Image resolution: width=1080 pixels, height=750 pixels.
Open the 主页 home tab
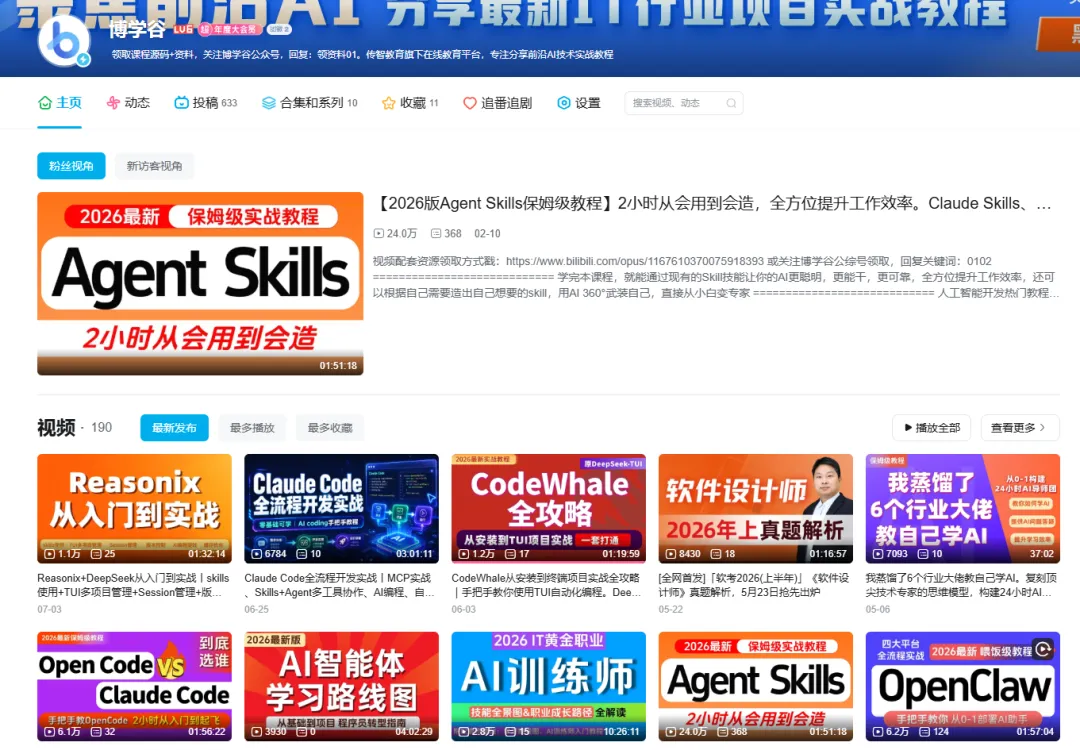(x=59, y=103)
